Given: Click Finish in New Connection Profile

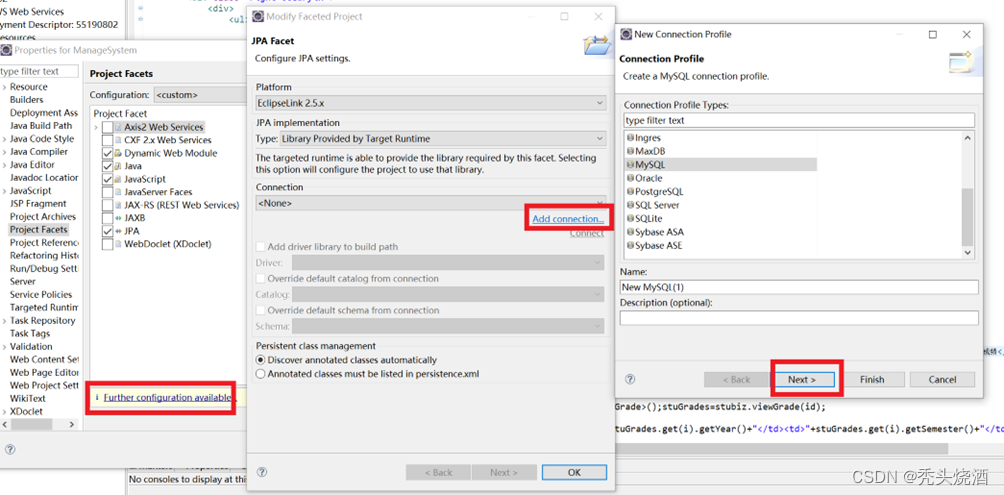Looking at the screenshot, I should (x=872, y=380).
